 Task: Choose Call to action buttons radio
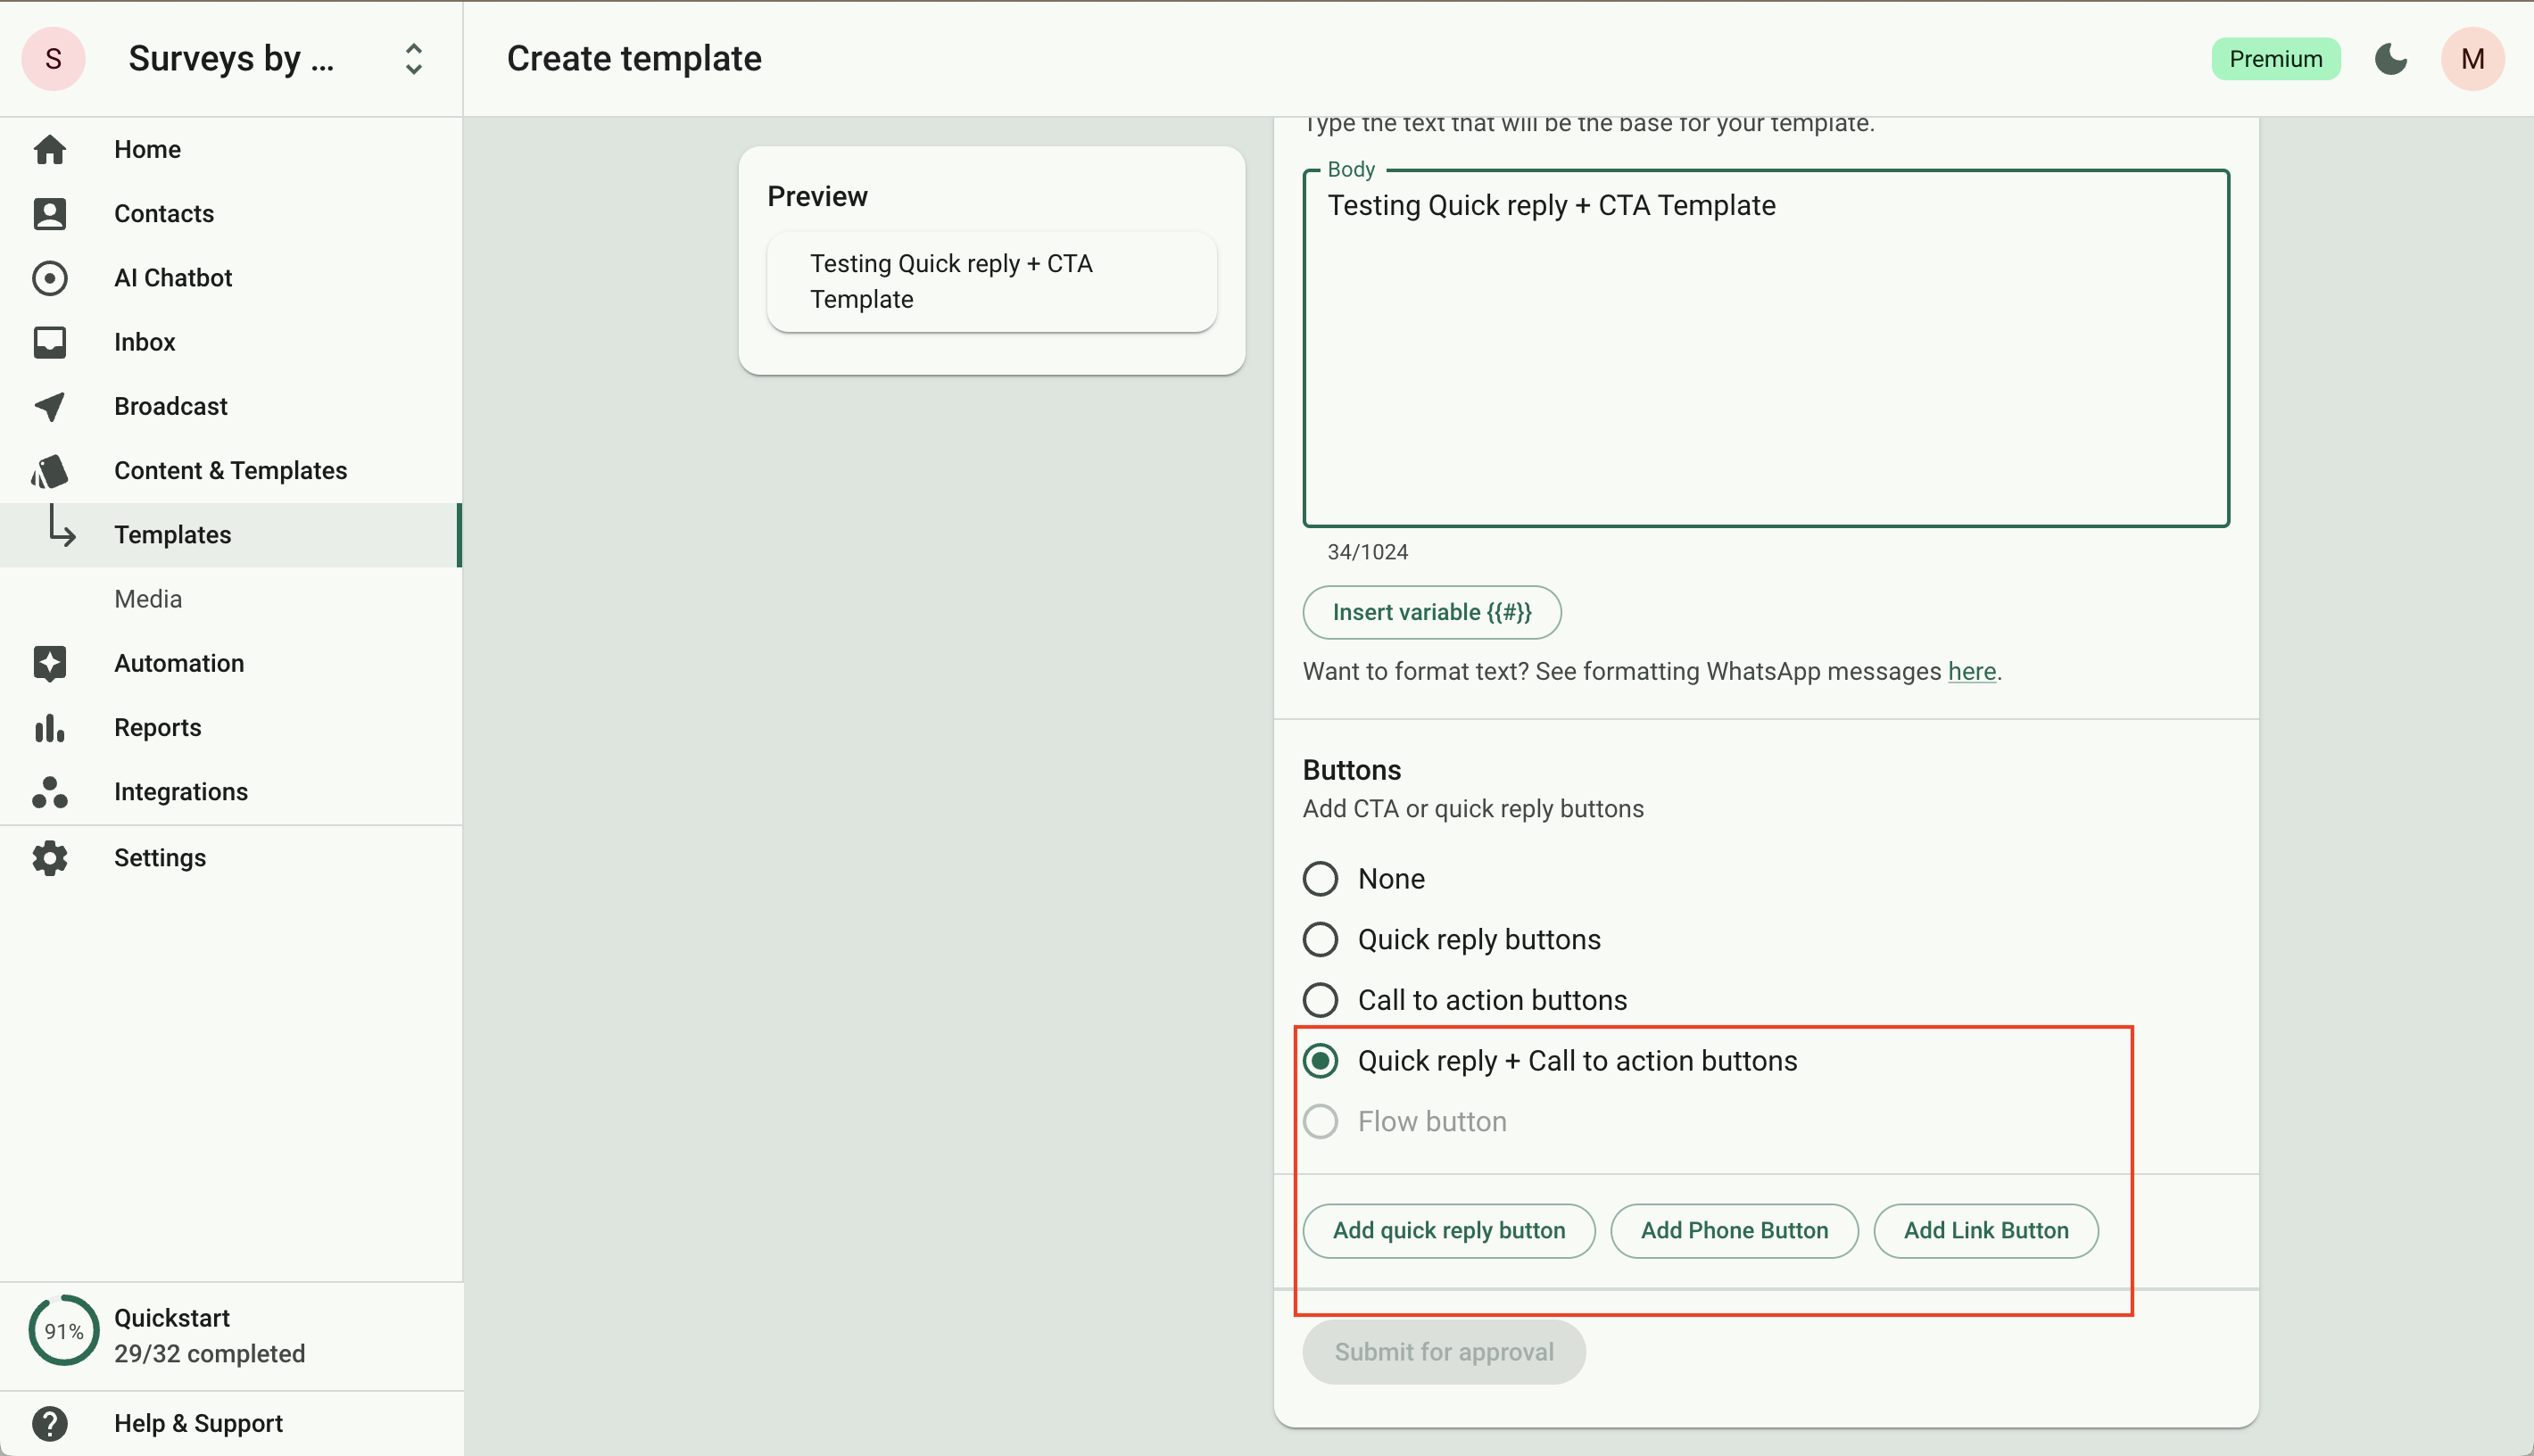[x=1320, y=1000]
